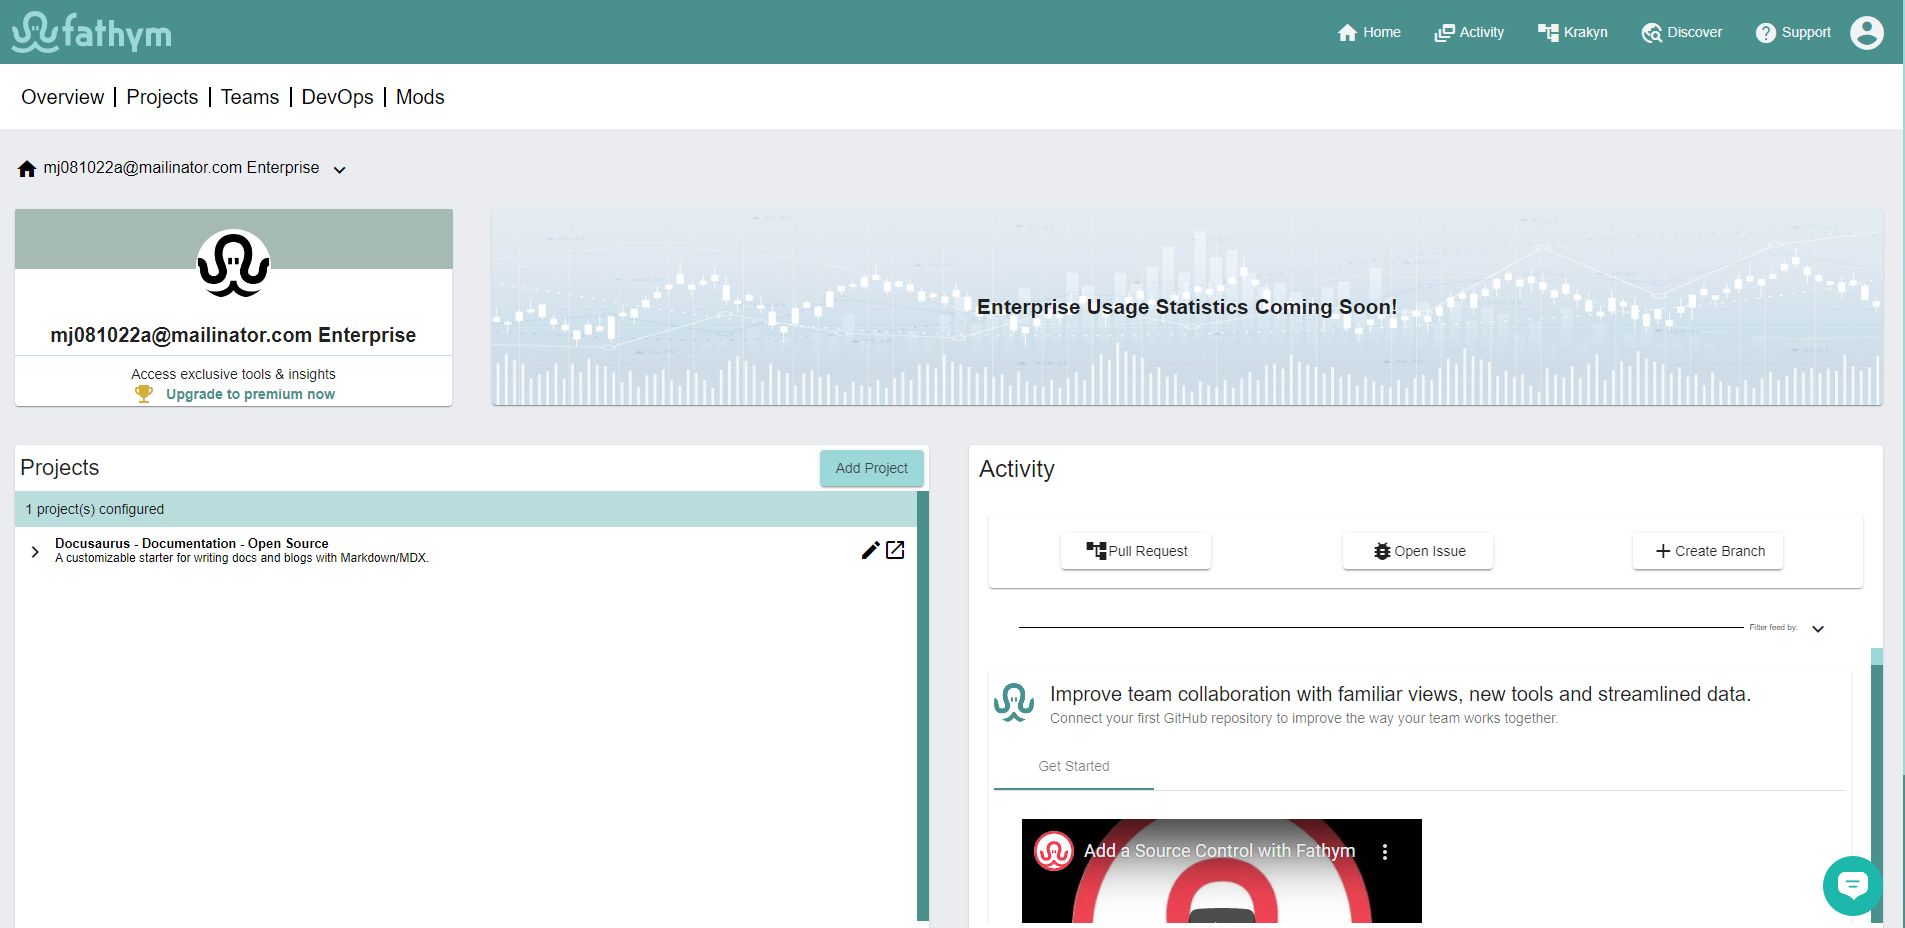This screenshot has height=928, width=1905.
Task: Click the home icon beside enterprise name
Action: tap(27, 169)
